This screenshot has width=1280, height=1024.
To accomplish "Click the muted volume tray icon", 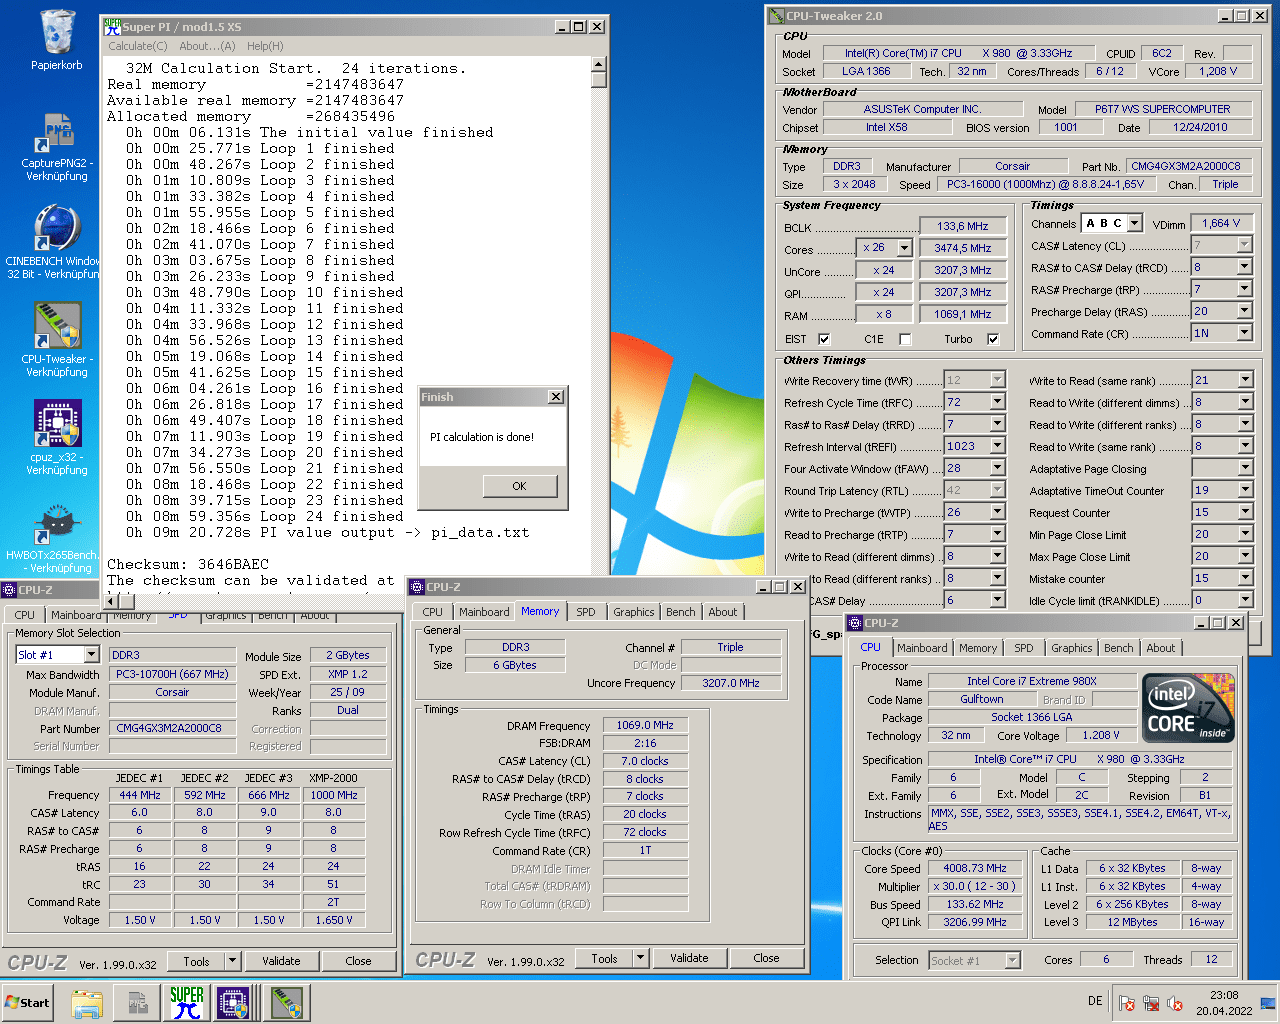I will point(1175,1003).
